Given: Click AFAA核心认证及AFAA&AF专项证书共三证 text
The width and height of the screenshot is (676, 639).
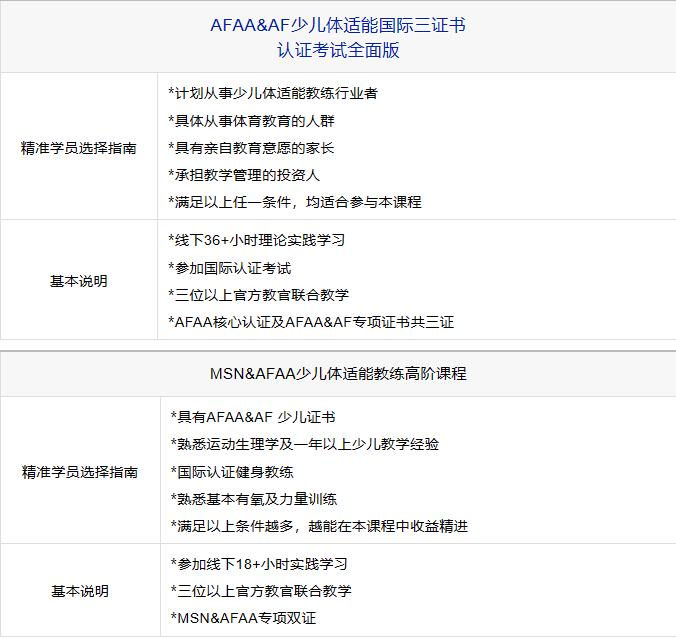Looking at the screenshot, I should [311, 322].
